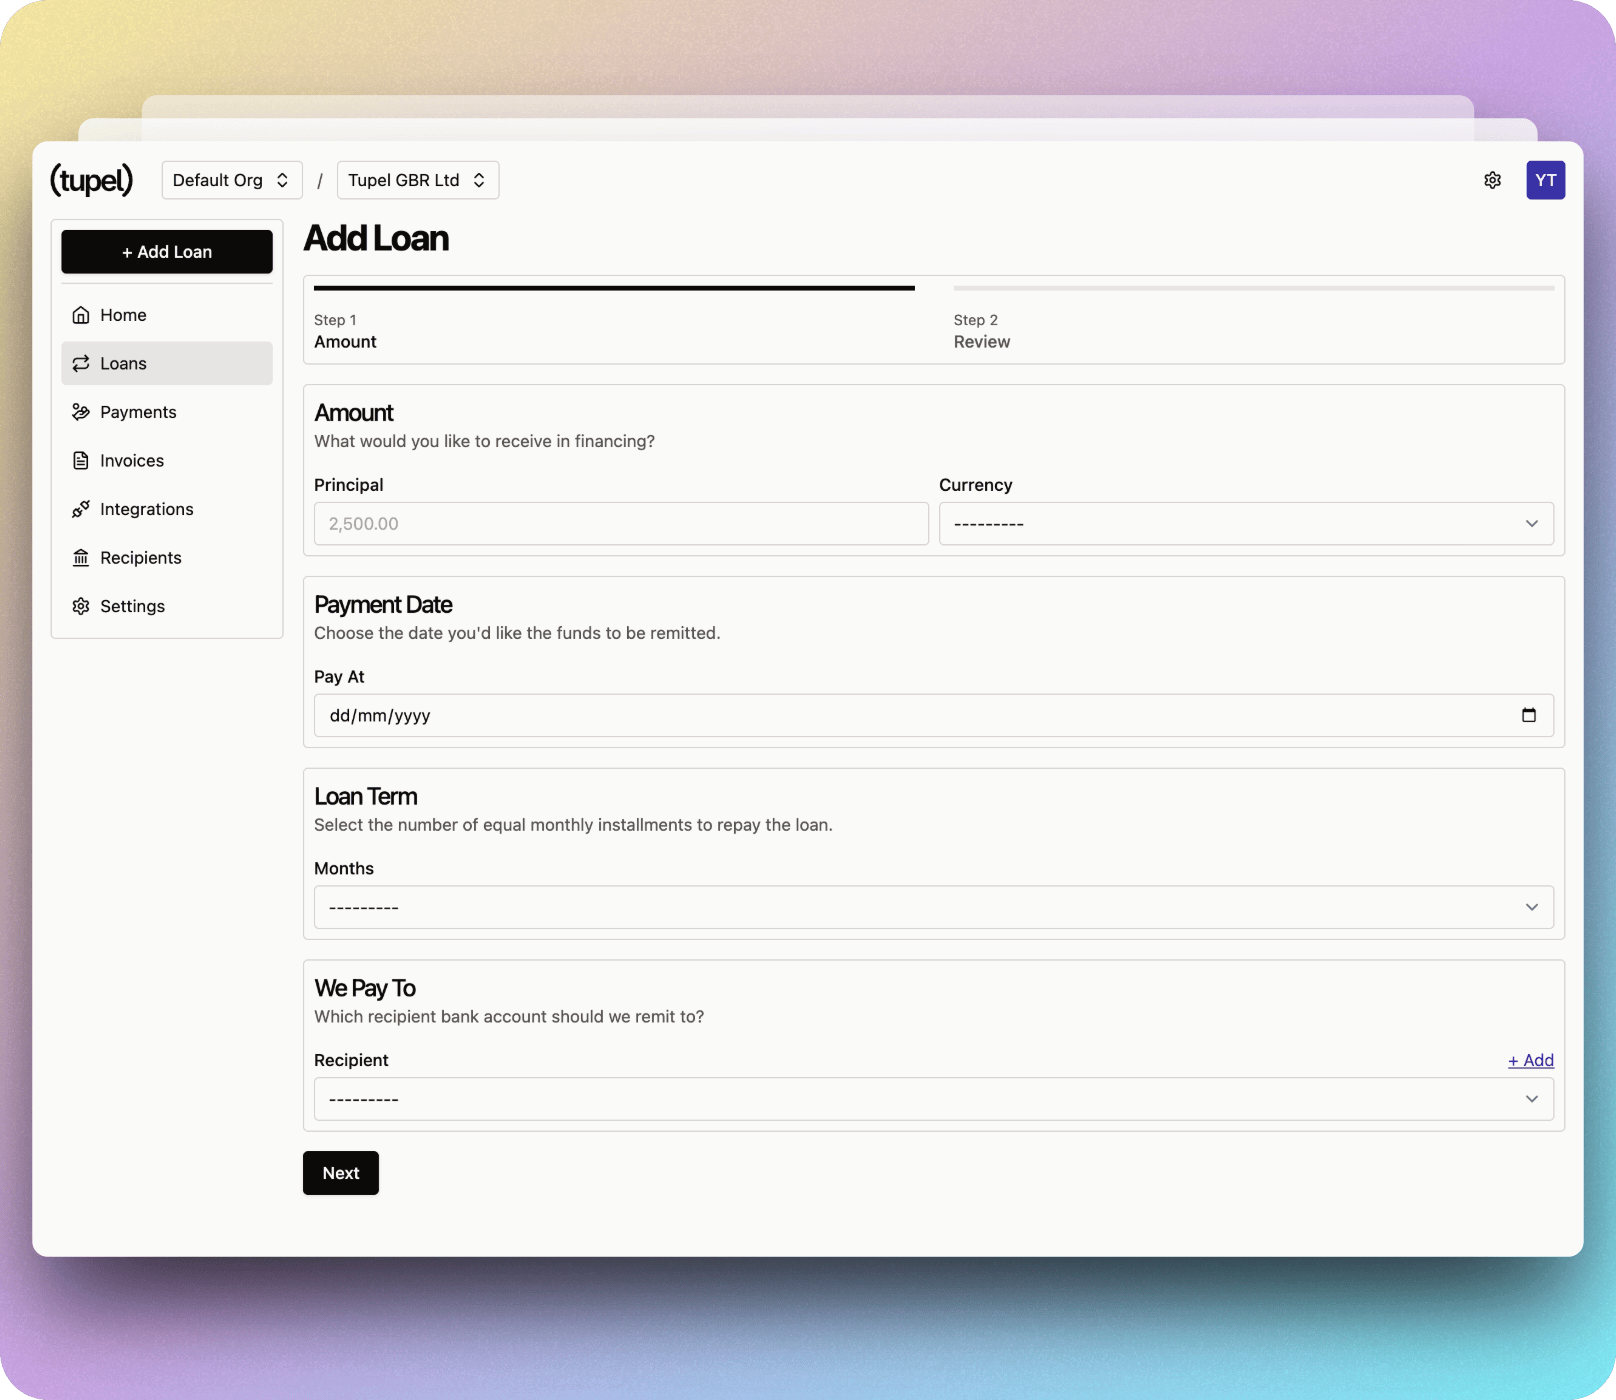Click the Integrations plug icon
1616x1400 pixels.
click(x=81, y=509)
